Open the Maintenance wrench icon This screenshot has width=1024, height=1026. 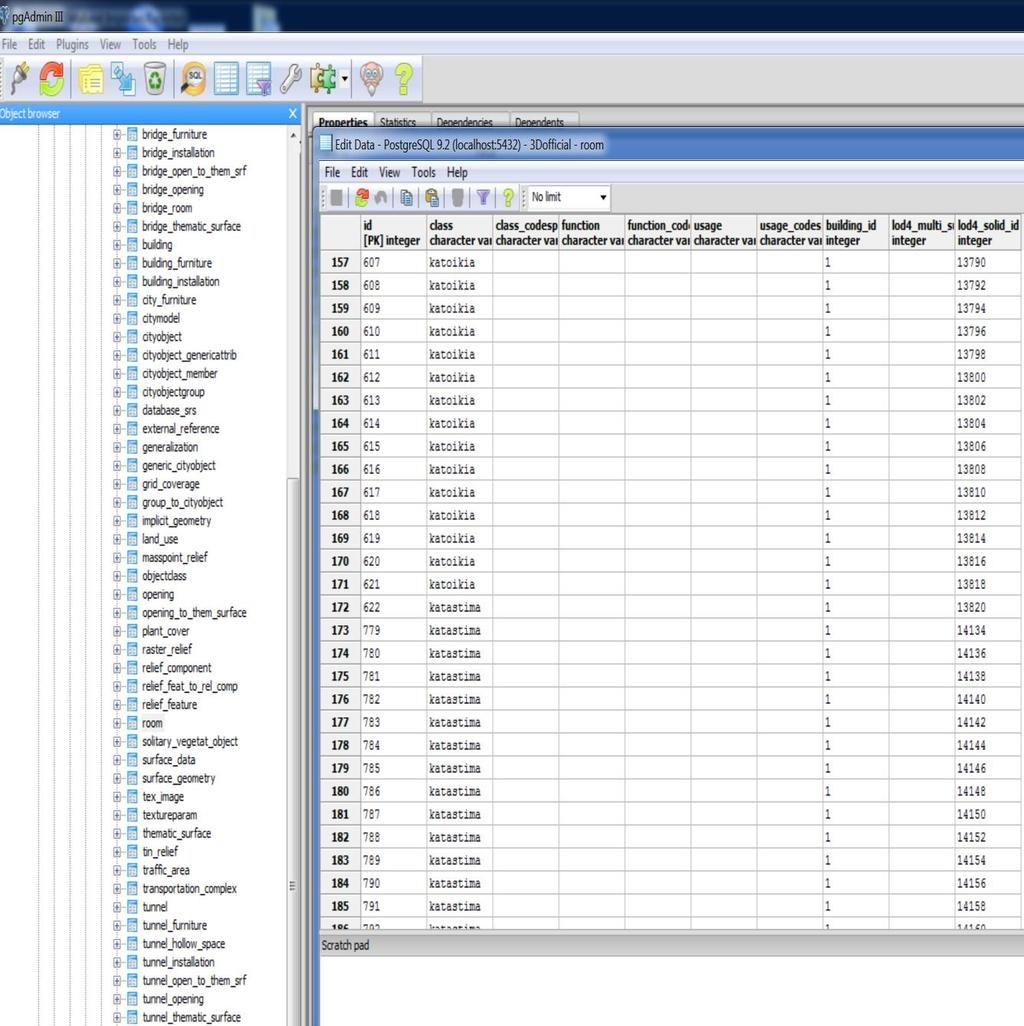pyautogui.click(x=291, y=79)
